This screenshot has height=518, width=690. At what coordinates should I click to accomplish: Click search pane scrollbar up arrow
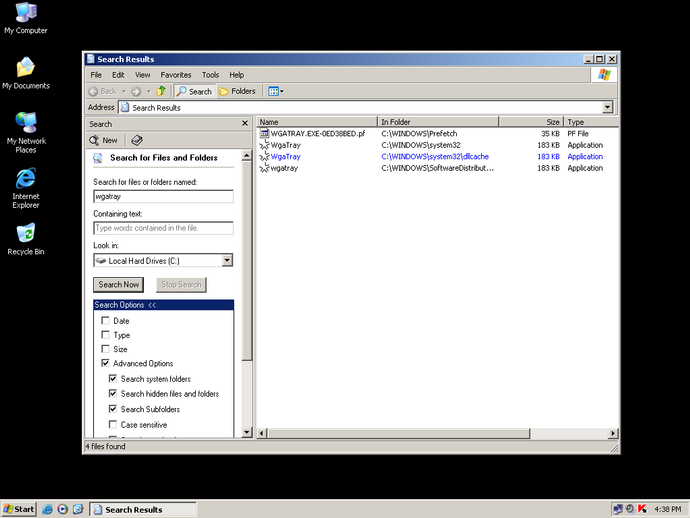tap(246, 155)
